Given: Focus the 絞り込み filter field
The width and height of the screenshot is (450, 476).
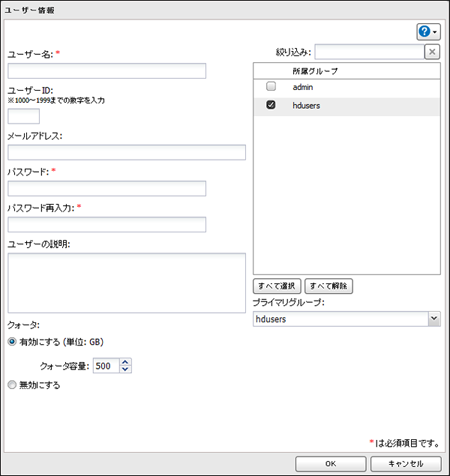Looking at the screenshot, I should point(369,52).
